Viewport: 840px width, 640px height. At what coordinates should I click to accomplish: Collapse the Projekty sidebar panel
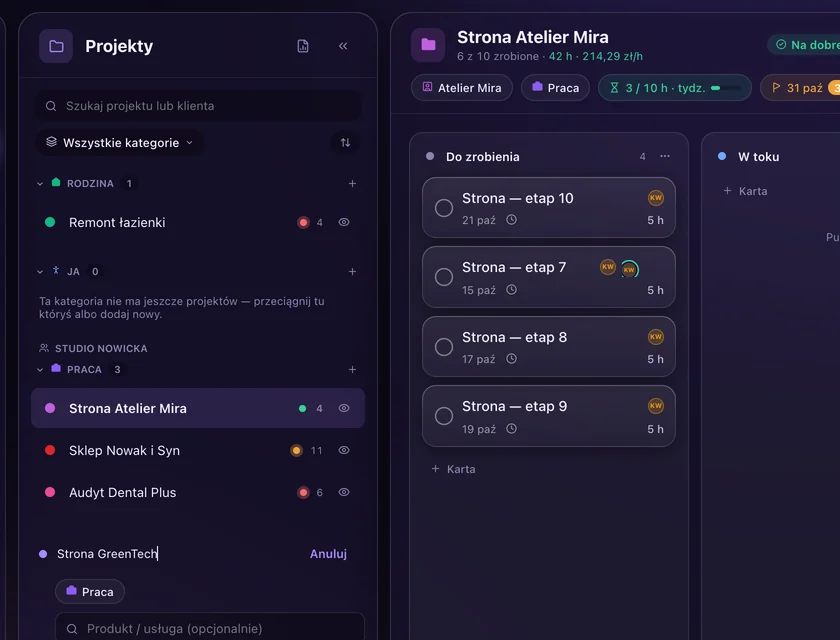click(x=343, y=46)
